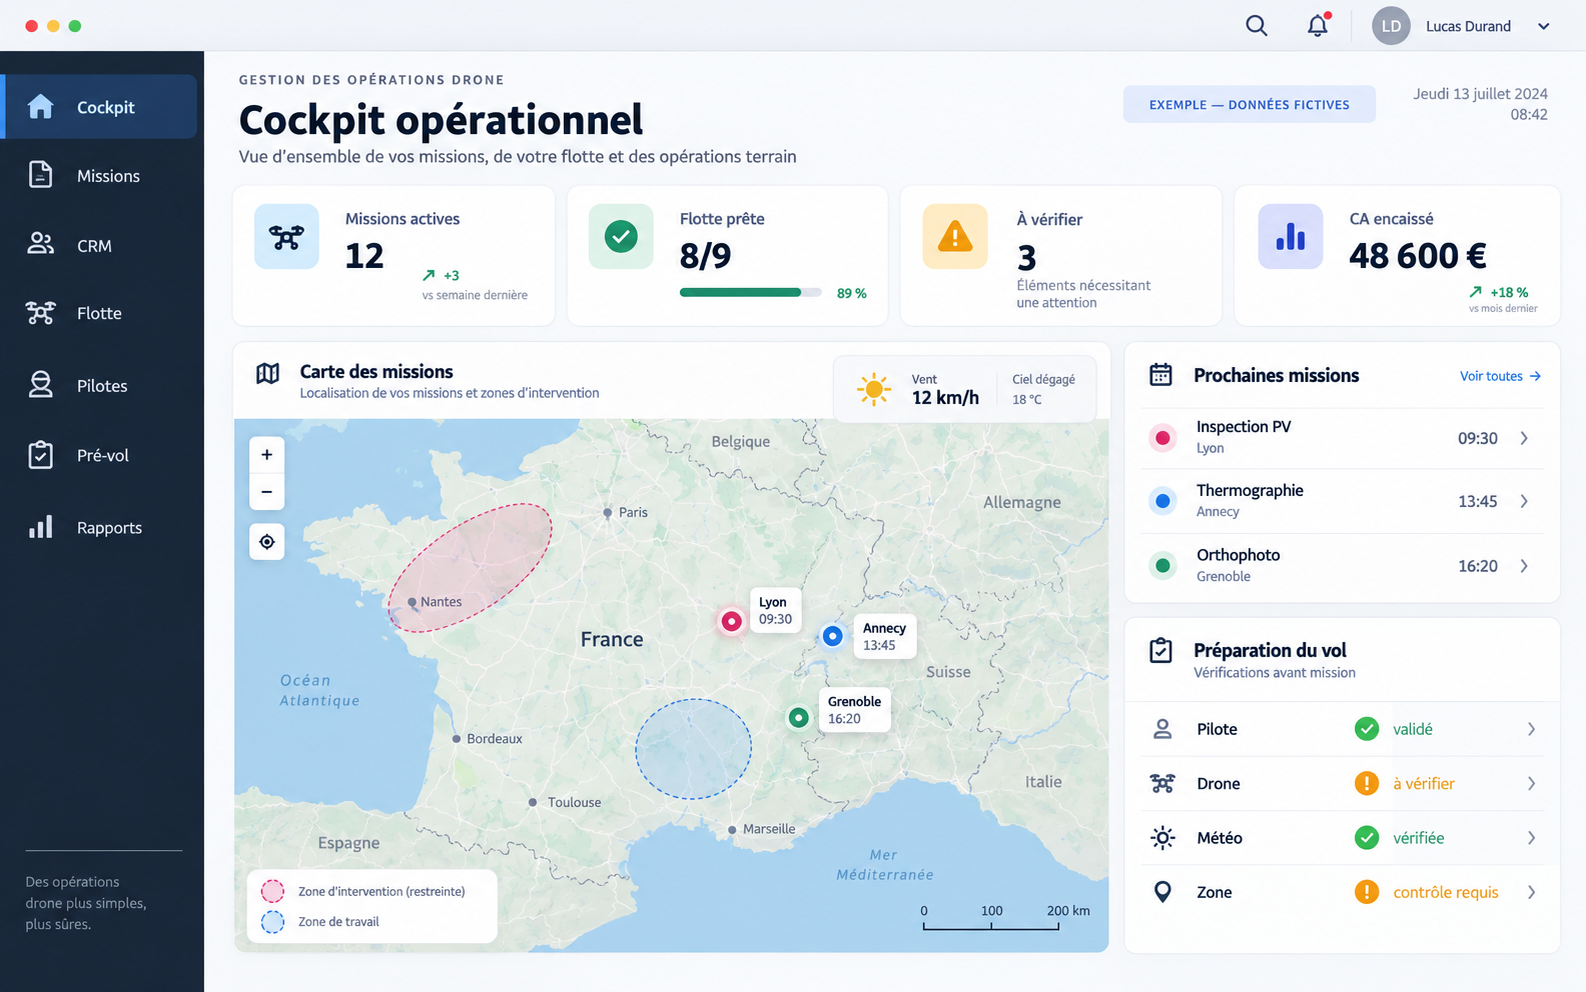Viewport: 1586px width, 992px height.
Task: Click the Grenoble map marker pin
Action: [798, 717]
